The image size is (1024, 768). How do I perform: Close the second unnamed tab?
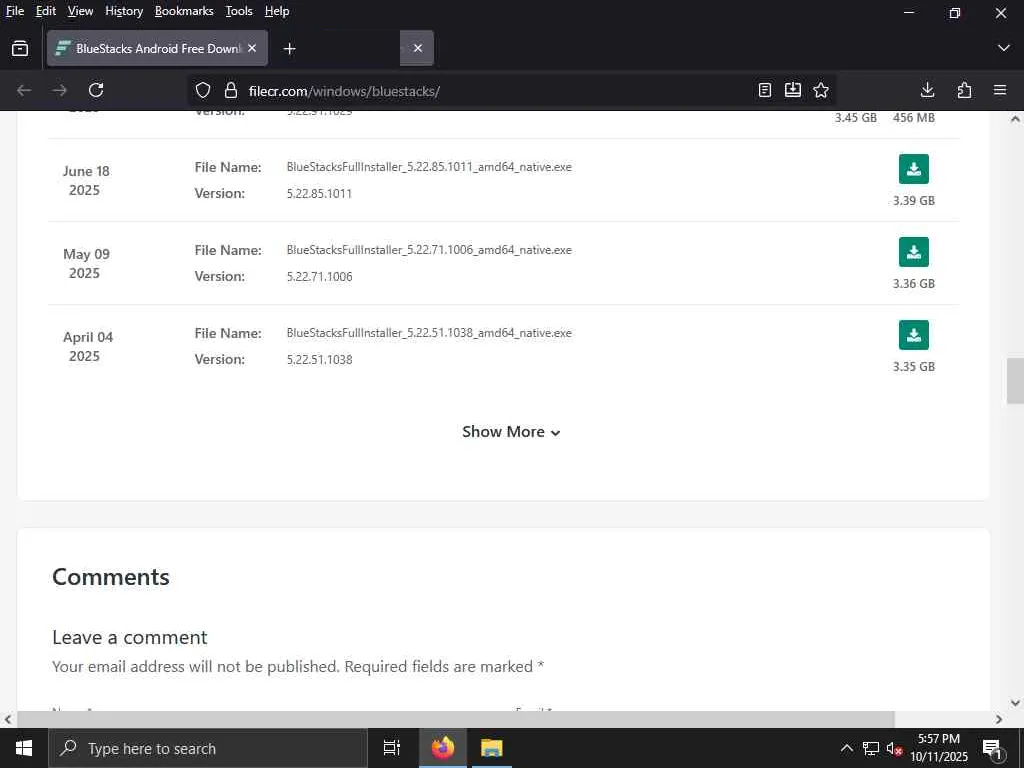click(418, 48)
